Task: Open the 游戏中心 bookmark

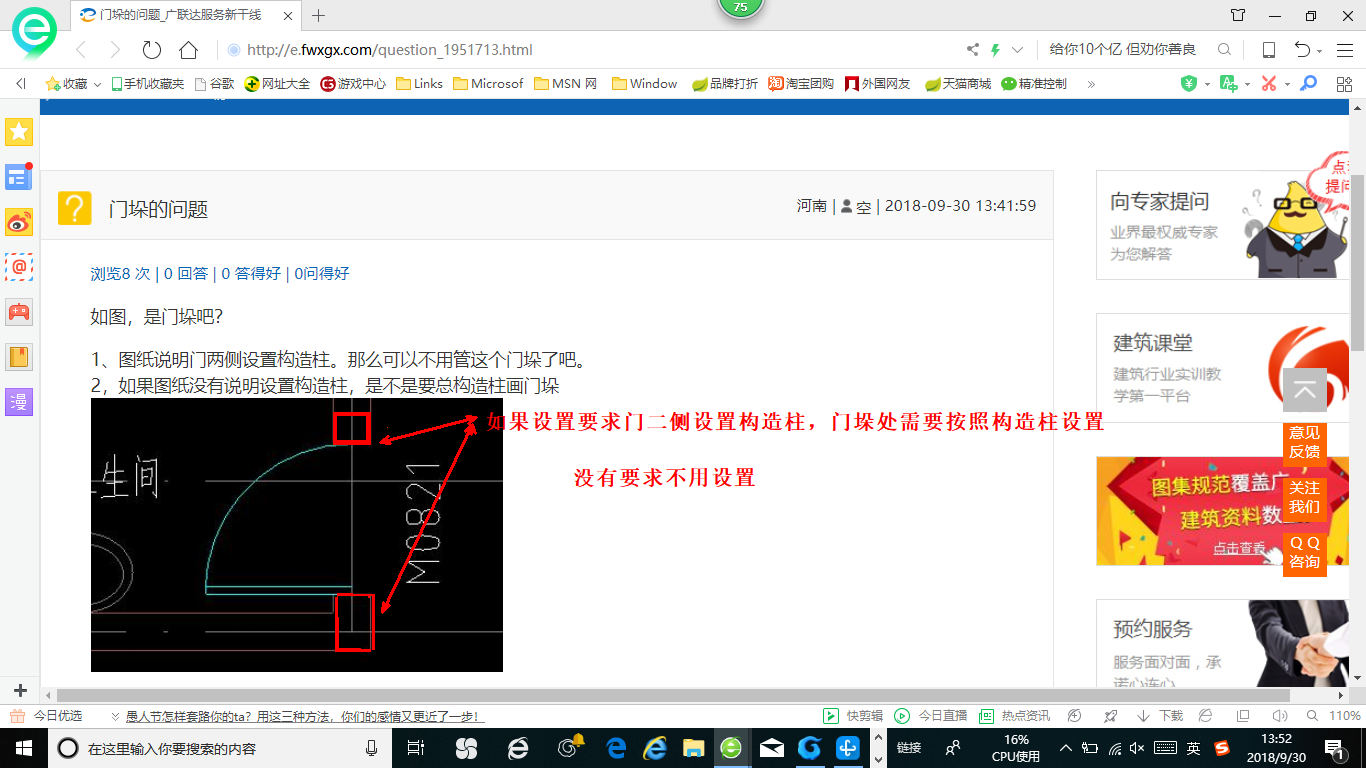Action: tap(353, 84)
